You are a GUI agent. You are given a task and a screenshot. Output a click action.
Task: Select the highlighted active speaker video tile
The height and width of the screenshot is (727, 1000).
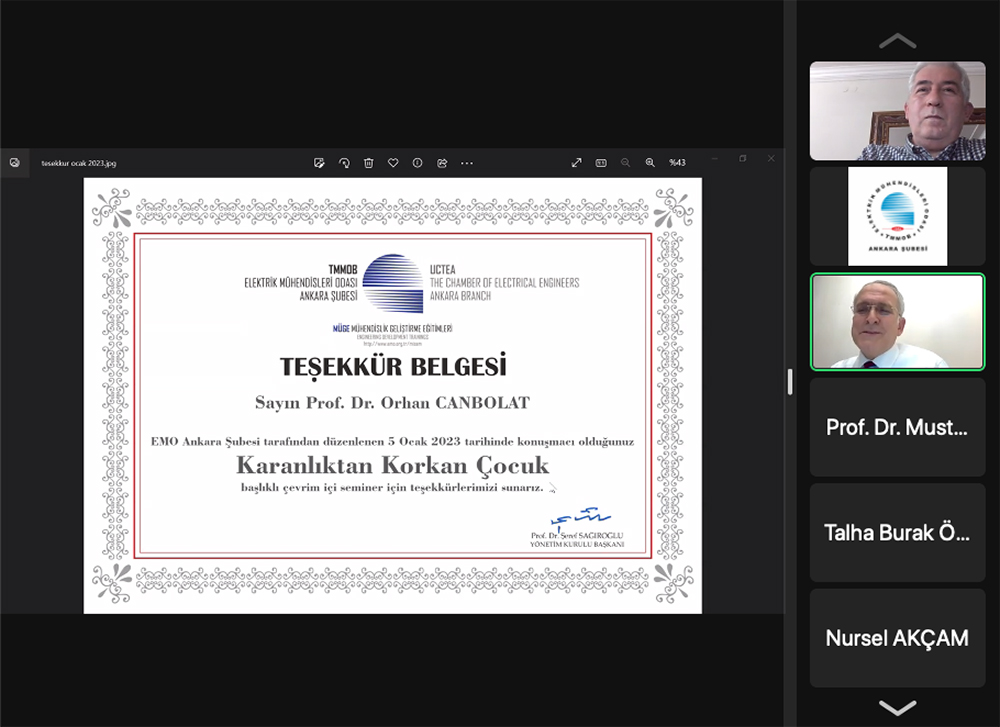897,322
